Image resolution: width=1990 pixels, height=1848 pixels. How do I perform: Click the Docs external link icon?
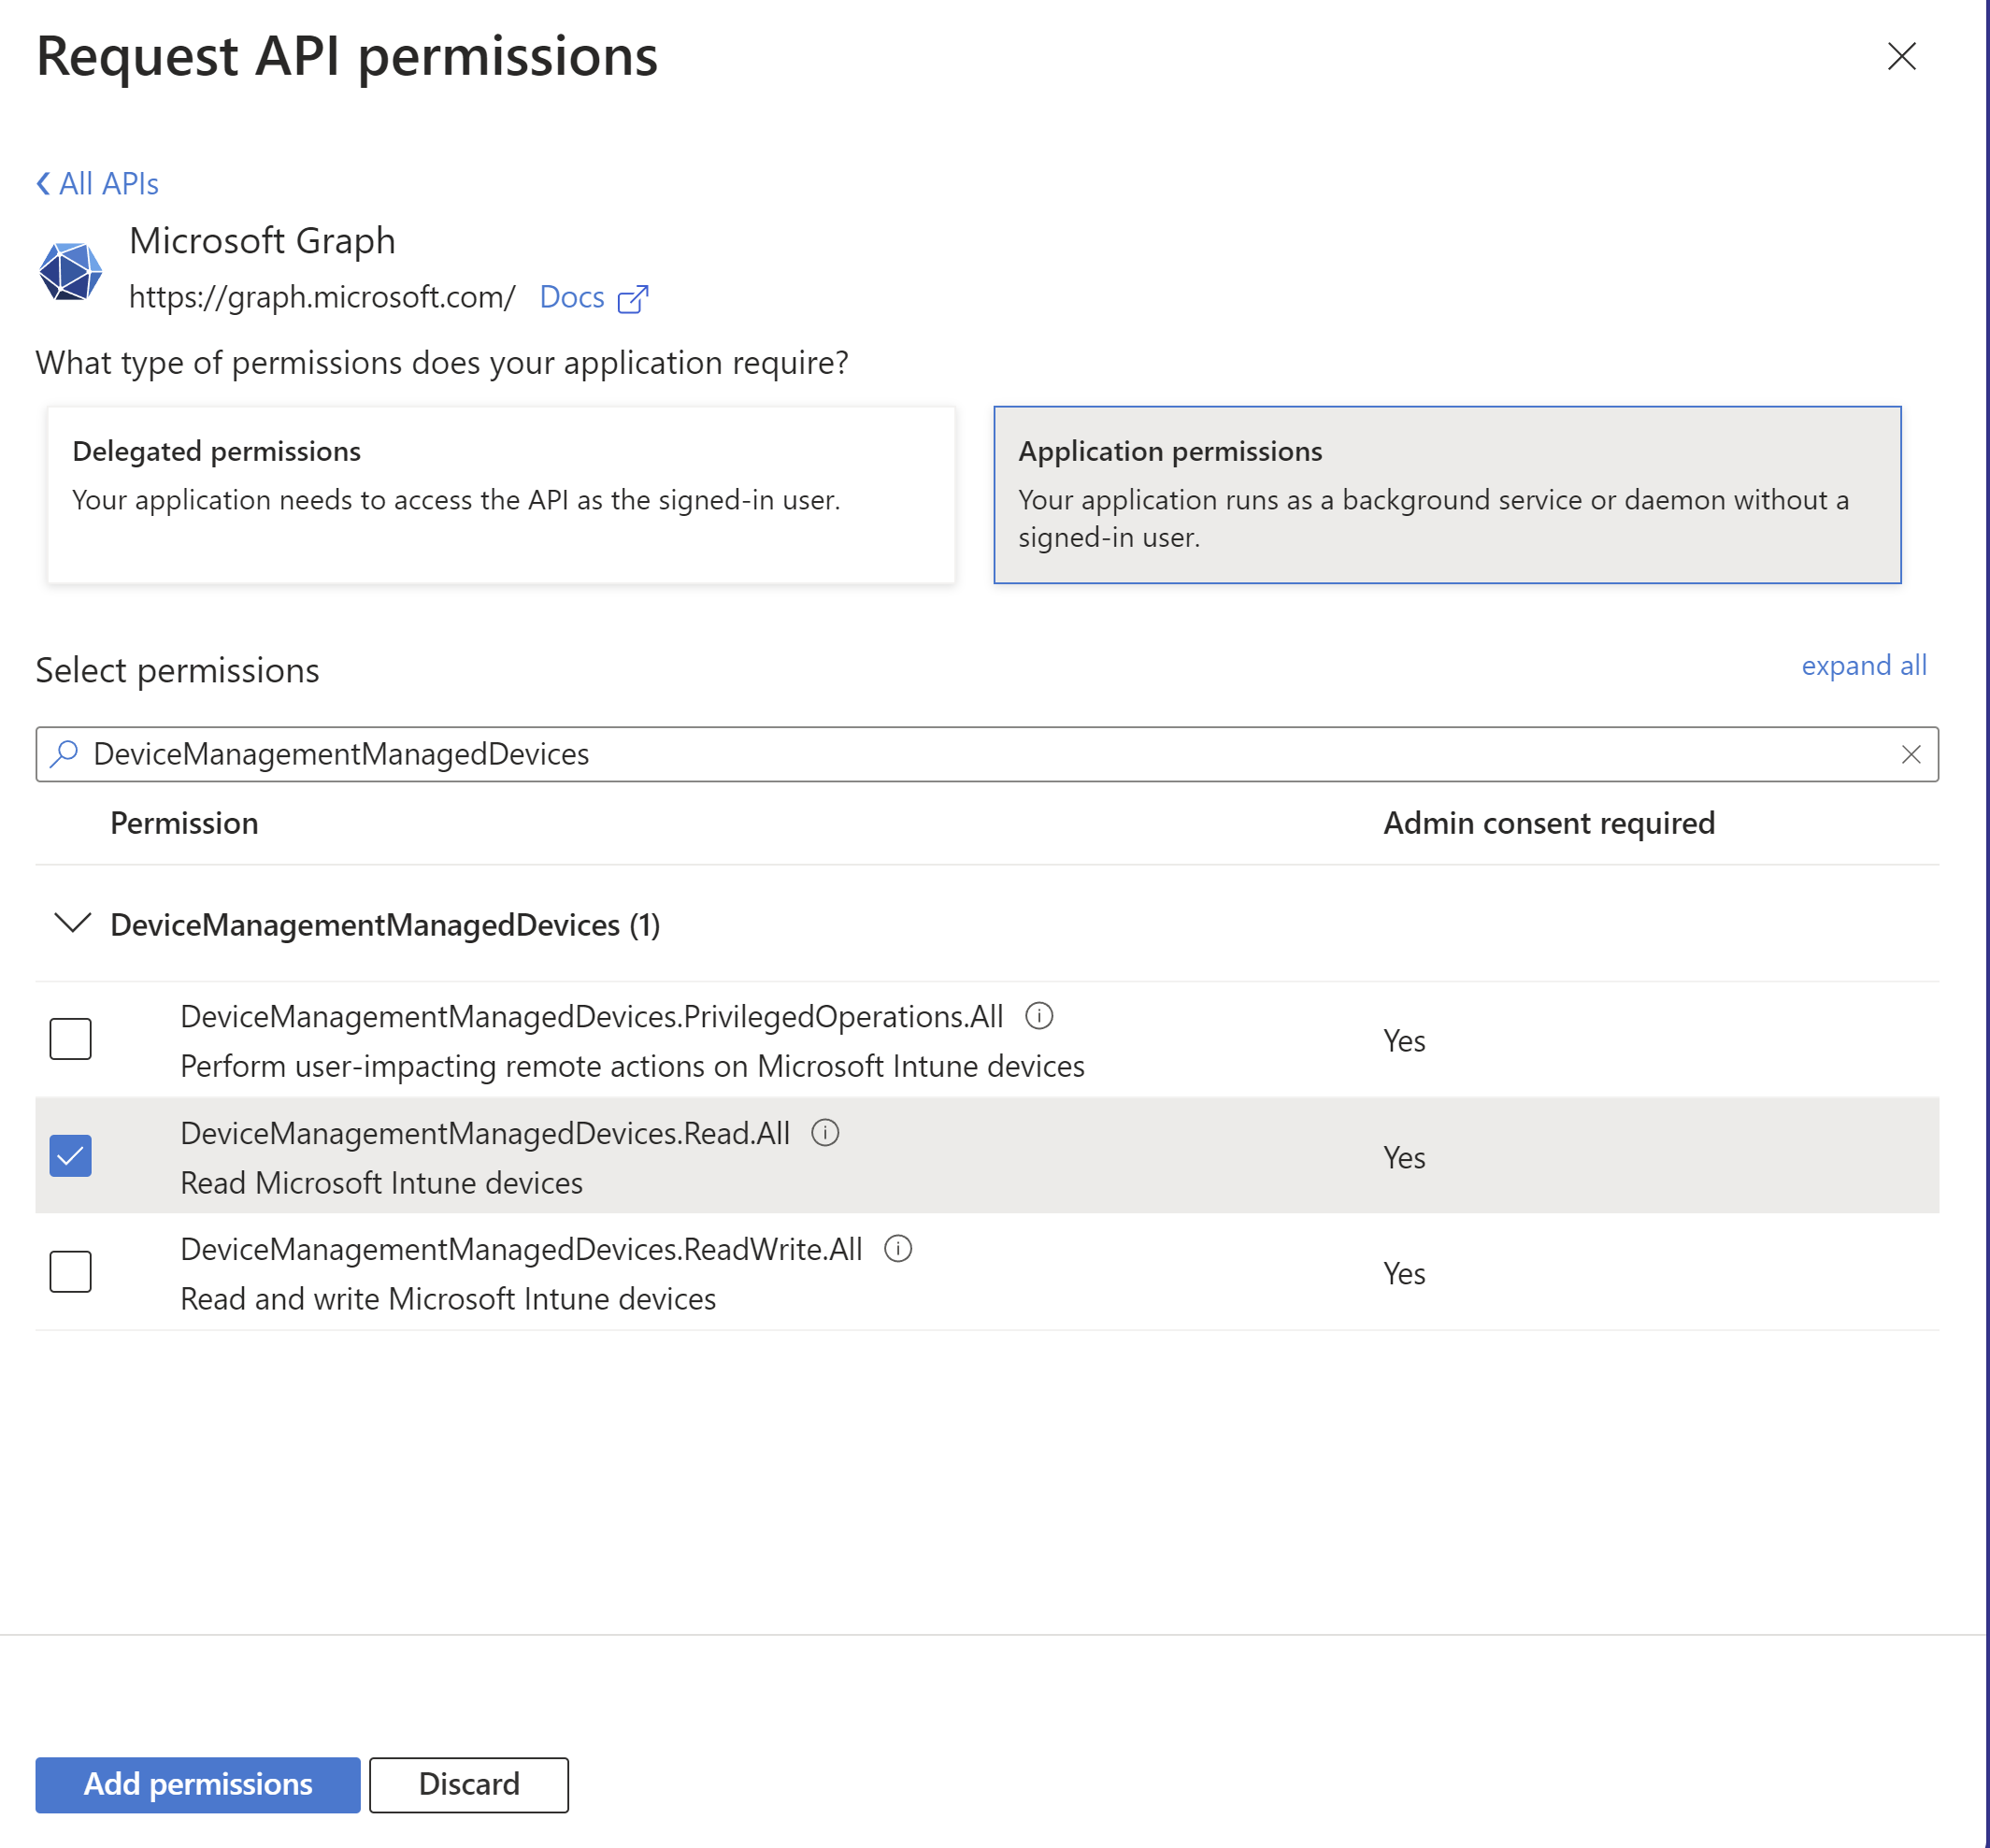(x=633, y=299)
